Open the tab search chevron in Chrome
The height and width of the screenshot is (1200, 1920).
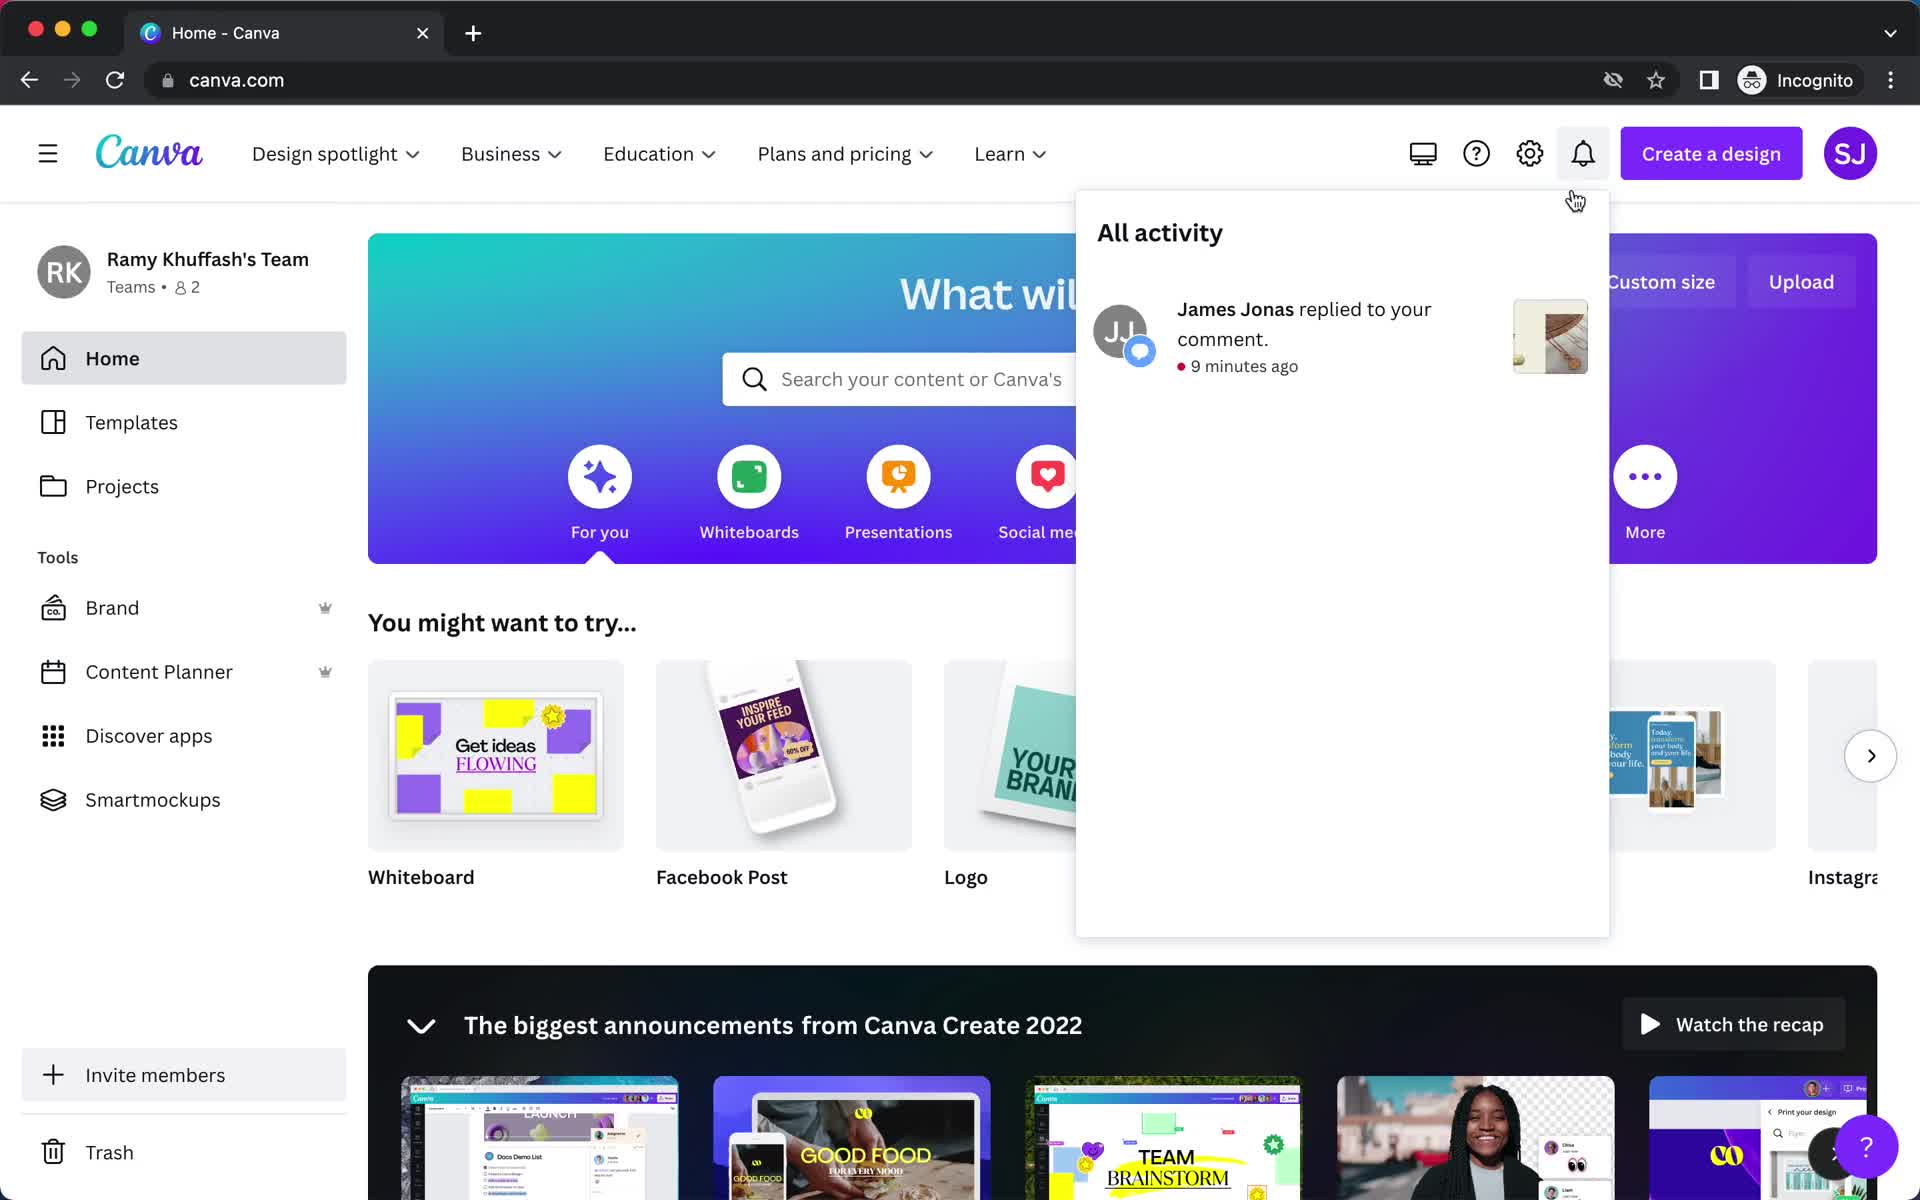coord(1890,33)
